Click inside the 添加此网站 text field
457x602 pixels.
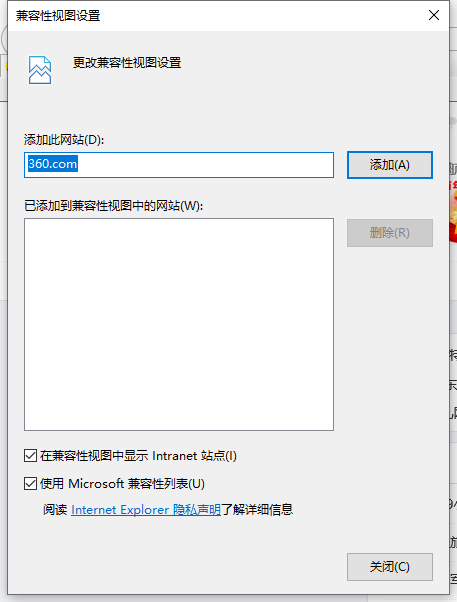(x=179, y=165)
